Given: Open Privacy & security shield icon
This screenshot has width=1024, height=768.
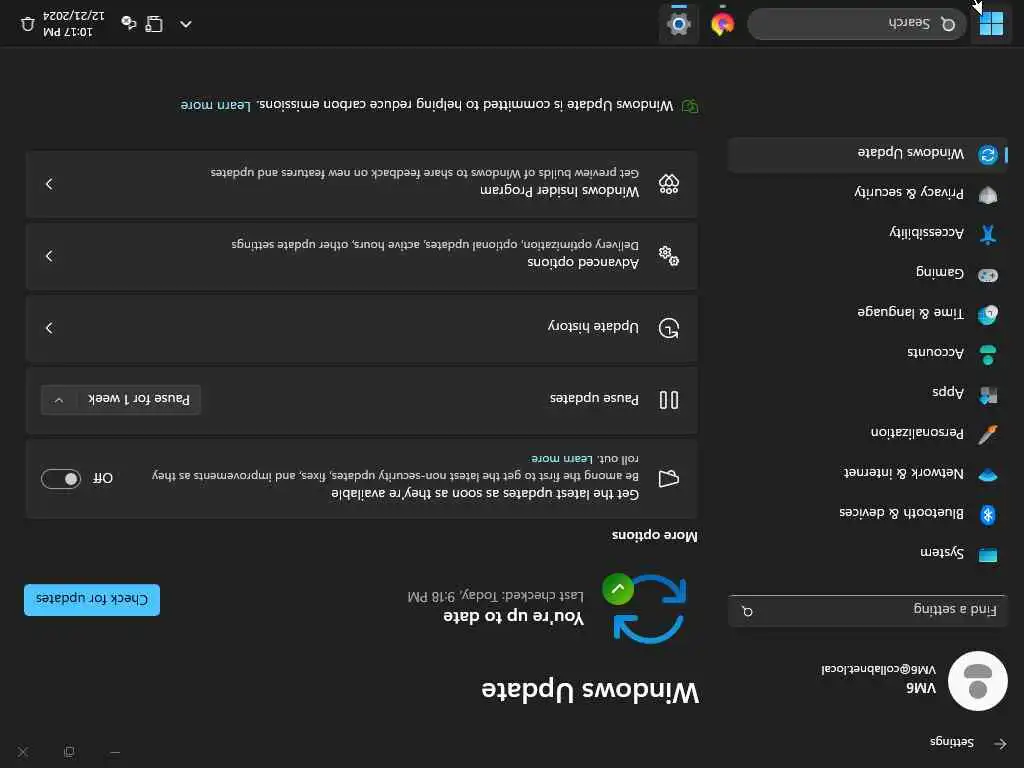Looking at the screenshot, I should [987, 195].
